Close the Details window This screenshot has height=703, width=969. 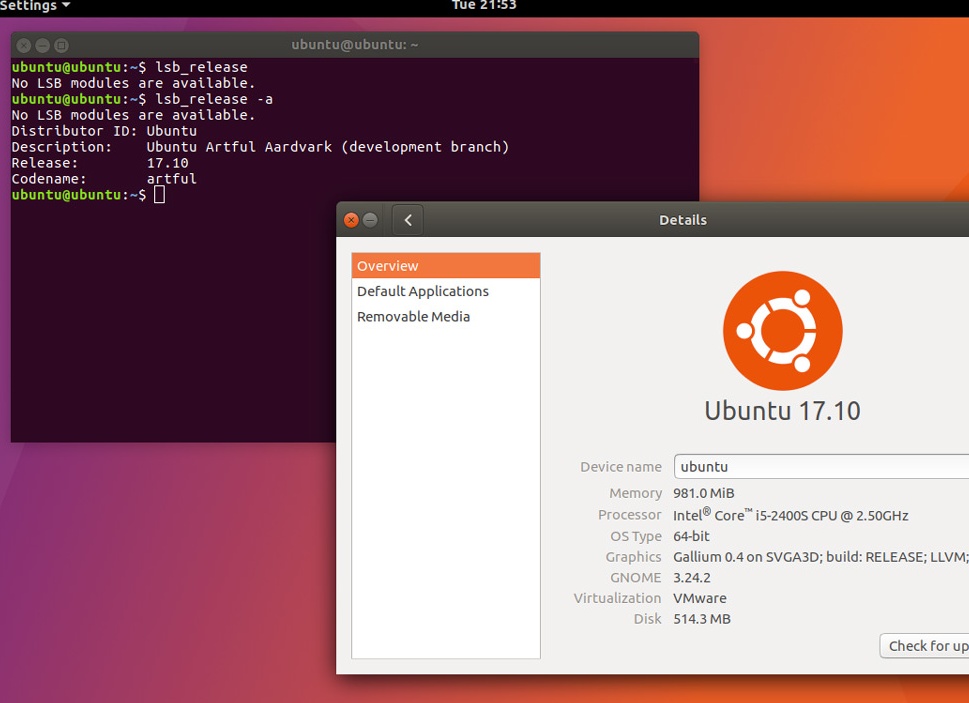pyautogui.click(x=351, y=220)
